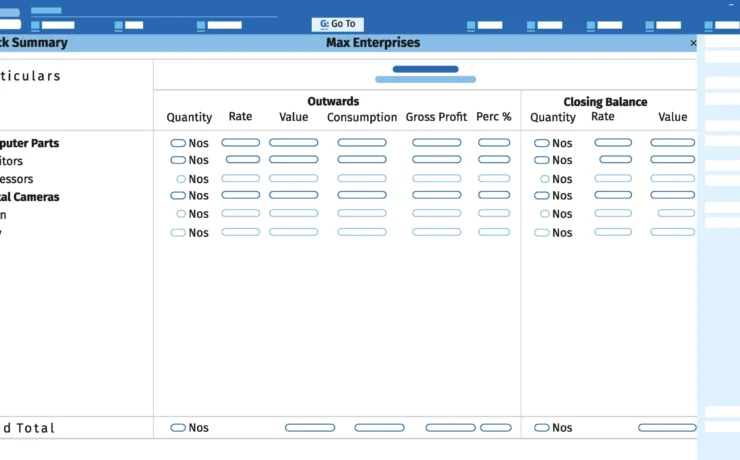Click Gross Profit value cell in Digital Cameras row
Viewport: 740px width, 460px height.
[437, 195]
